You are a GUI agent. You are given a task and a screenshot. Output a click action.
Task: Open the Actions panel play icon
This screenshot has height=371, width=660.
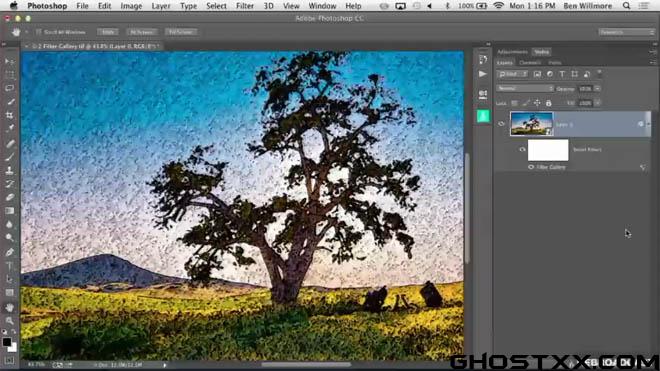(483, 74)
